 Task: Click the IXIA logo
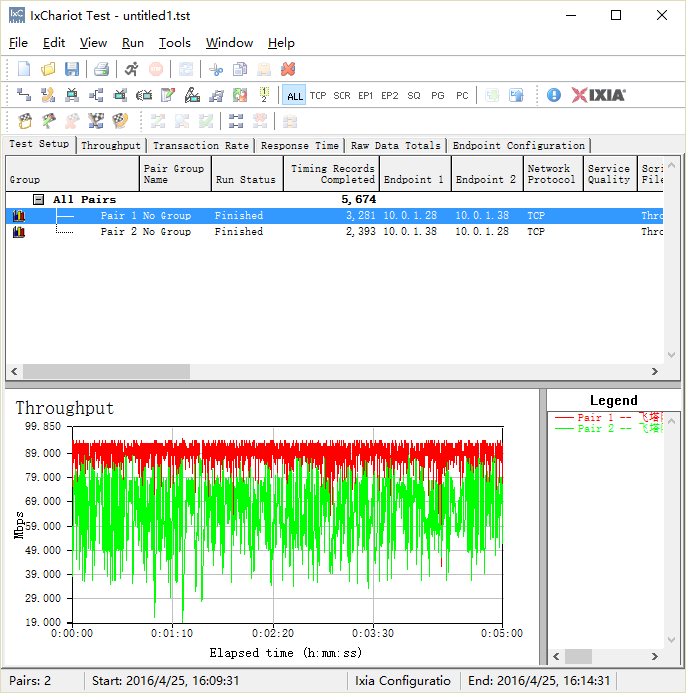pos(598,95)
